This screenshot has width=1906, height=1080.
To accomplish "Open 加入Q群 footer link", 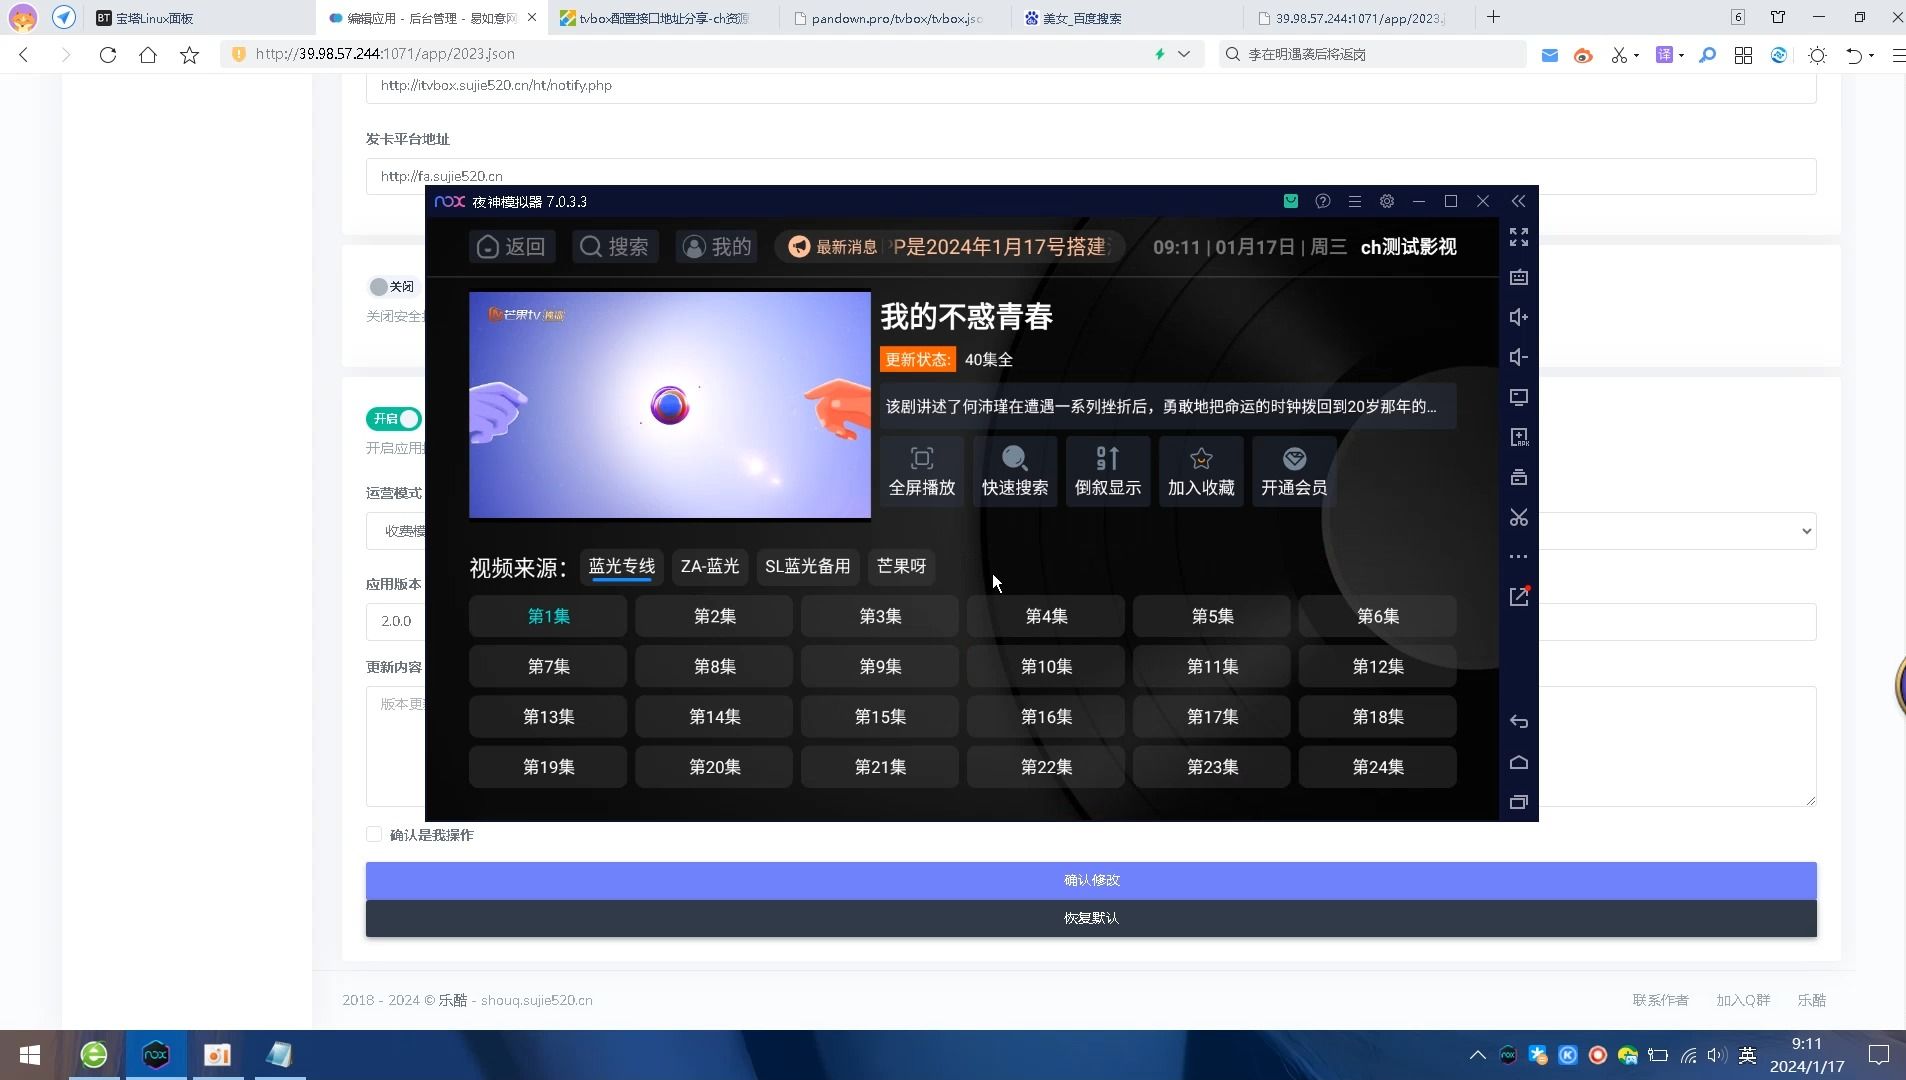I will (x=1743, y=1000).
